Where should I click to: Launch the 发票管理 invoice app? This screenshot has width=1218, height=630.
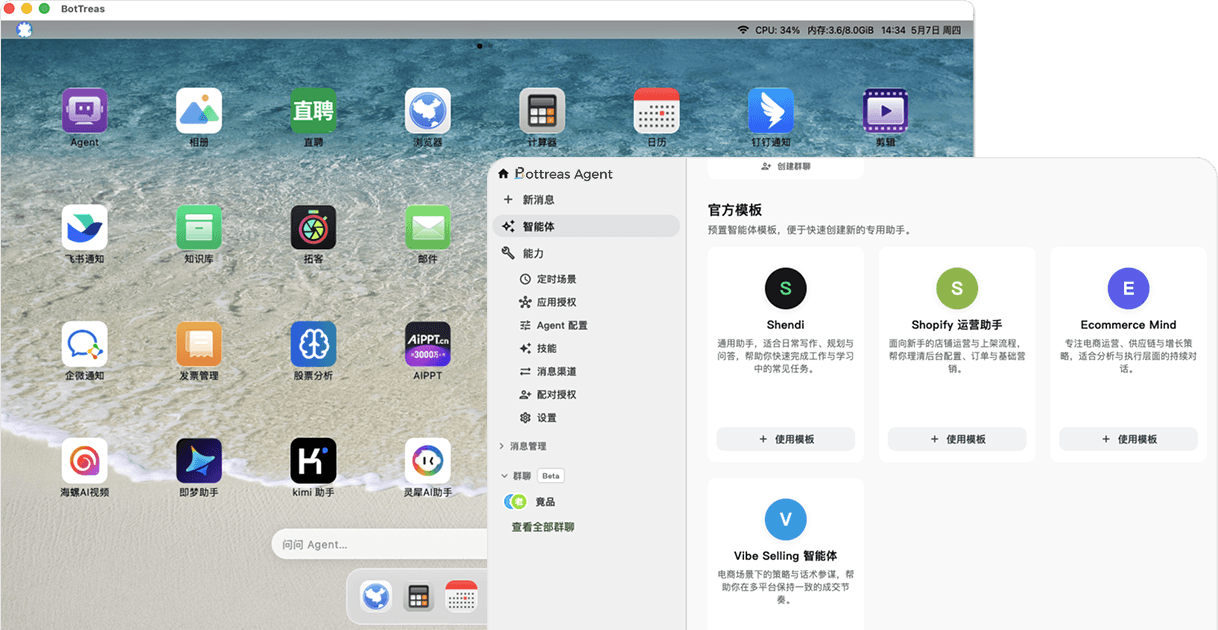coord(199,344)
